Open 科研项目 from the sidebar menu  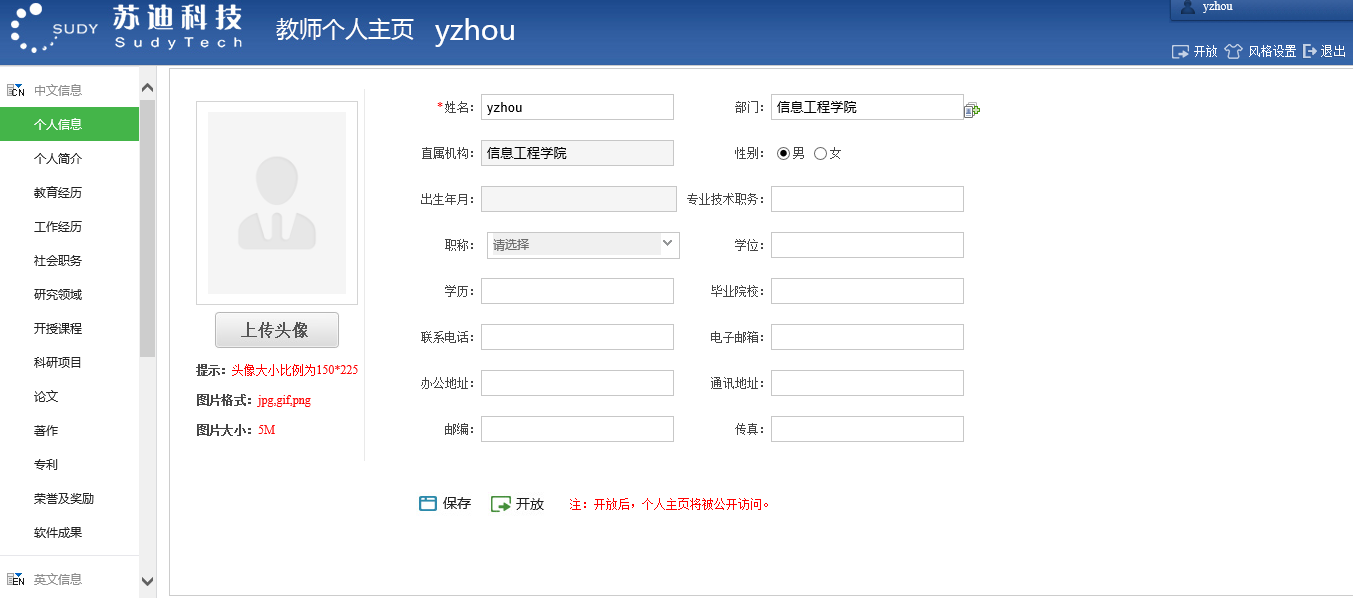point(58,363)
